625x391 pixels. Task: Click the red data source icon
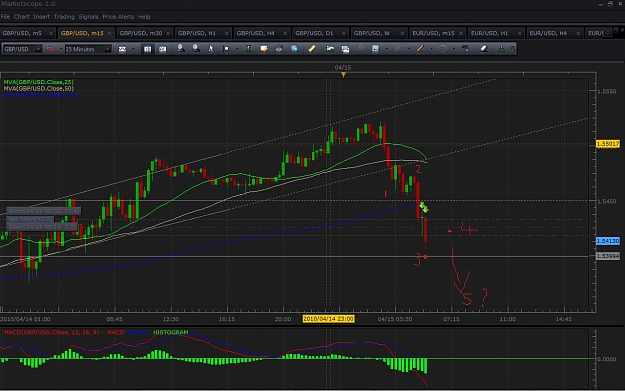click(51, 49)
